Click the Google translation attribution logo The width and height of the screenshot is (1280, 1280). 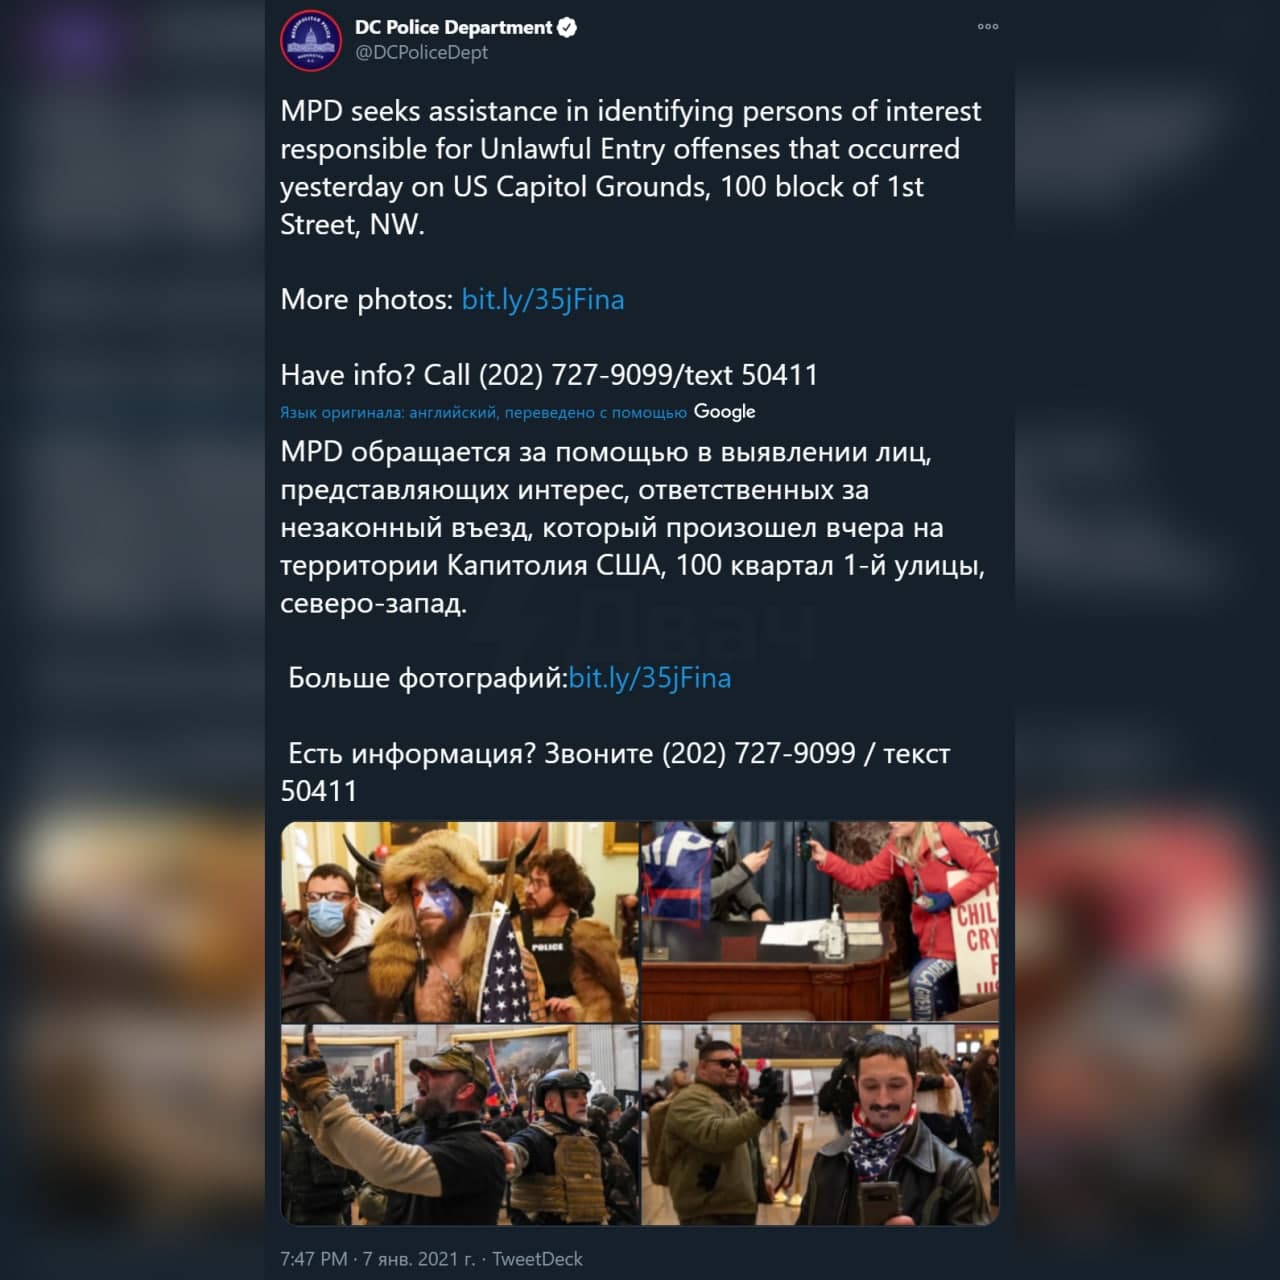tap(724, 412)
